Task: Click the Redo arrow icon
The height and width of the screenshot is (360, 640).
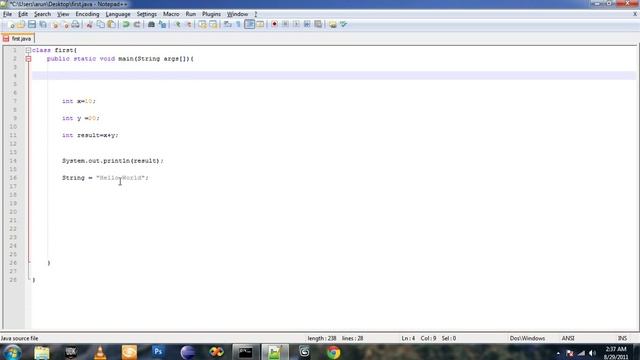Action: 137,24
